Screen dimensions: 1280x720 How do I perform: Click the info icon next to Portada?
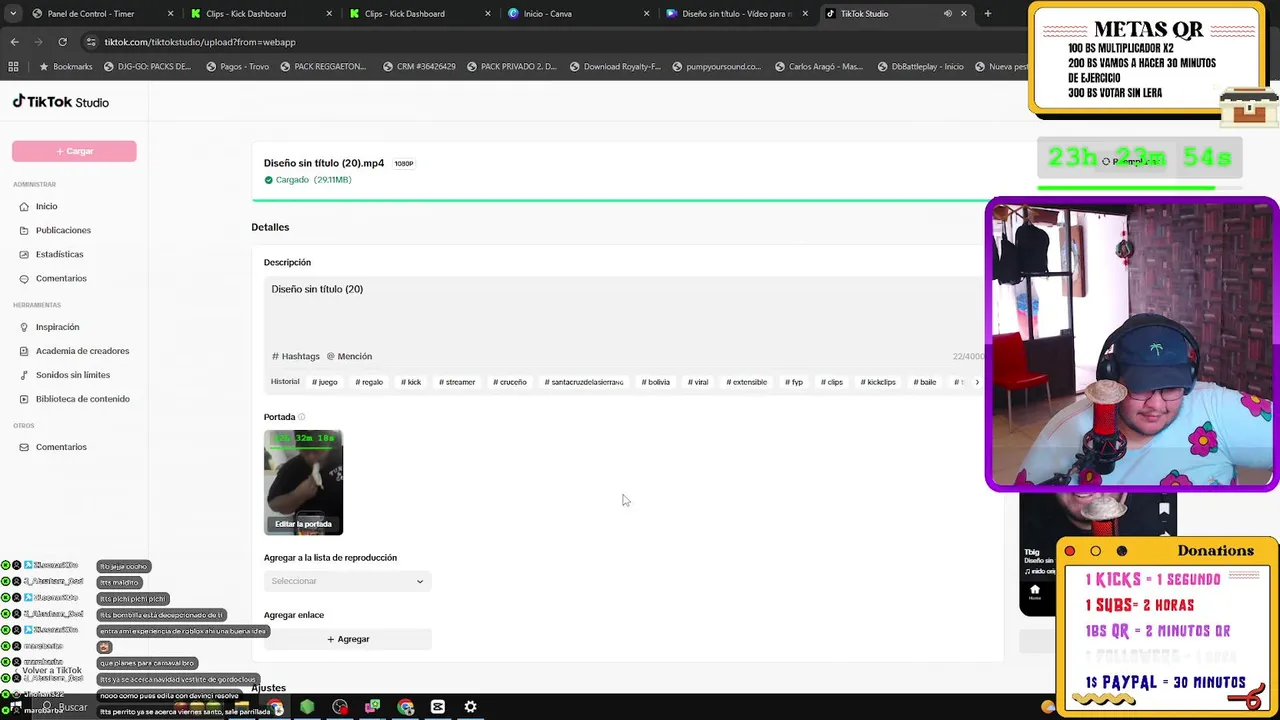(x=301, y=417)
